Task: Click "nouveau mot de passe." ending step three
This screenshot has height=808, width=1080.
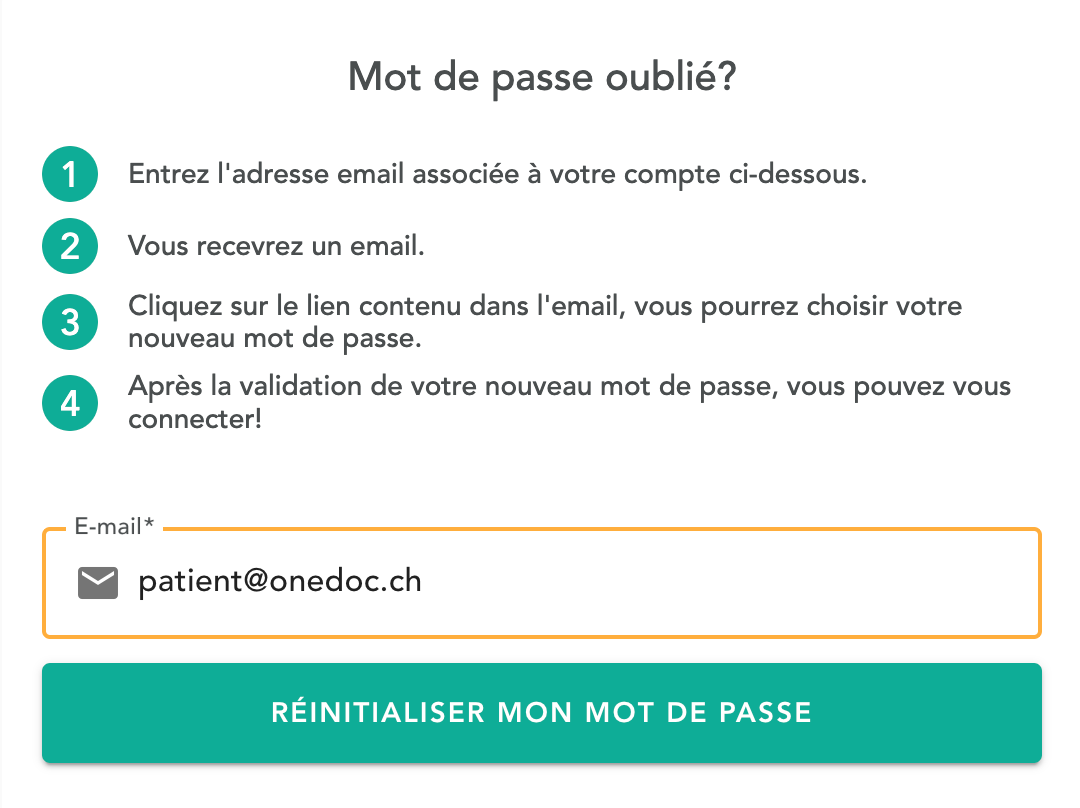Action: point(275,339)
